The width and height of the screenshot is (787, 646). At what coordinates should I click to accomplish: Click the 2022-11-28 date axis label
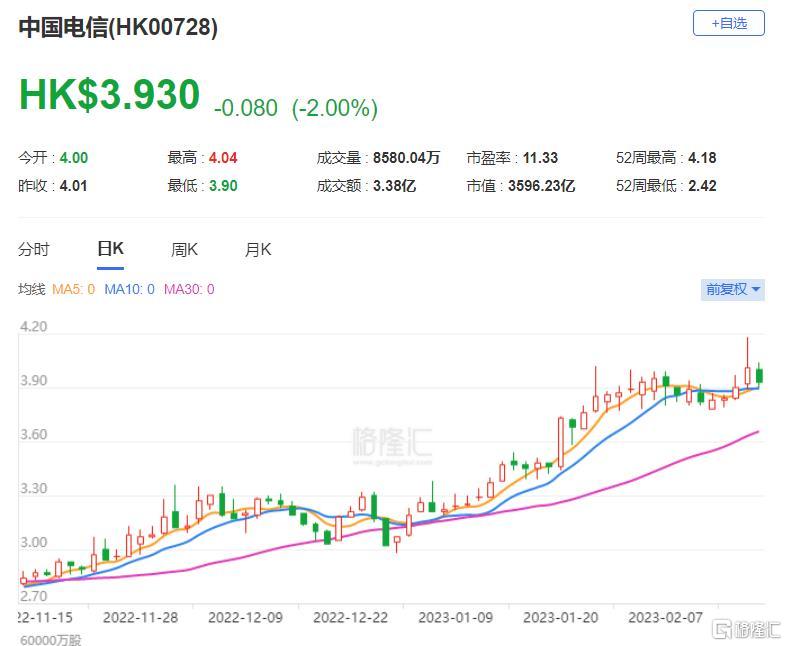pos(141,617)
